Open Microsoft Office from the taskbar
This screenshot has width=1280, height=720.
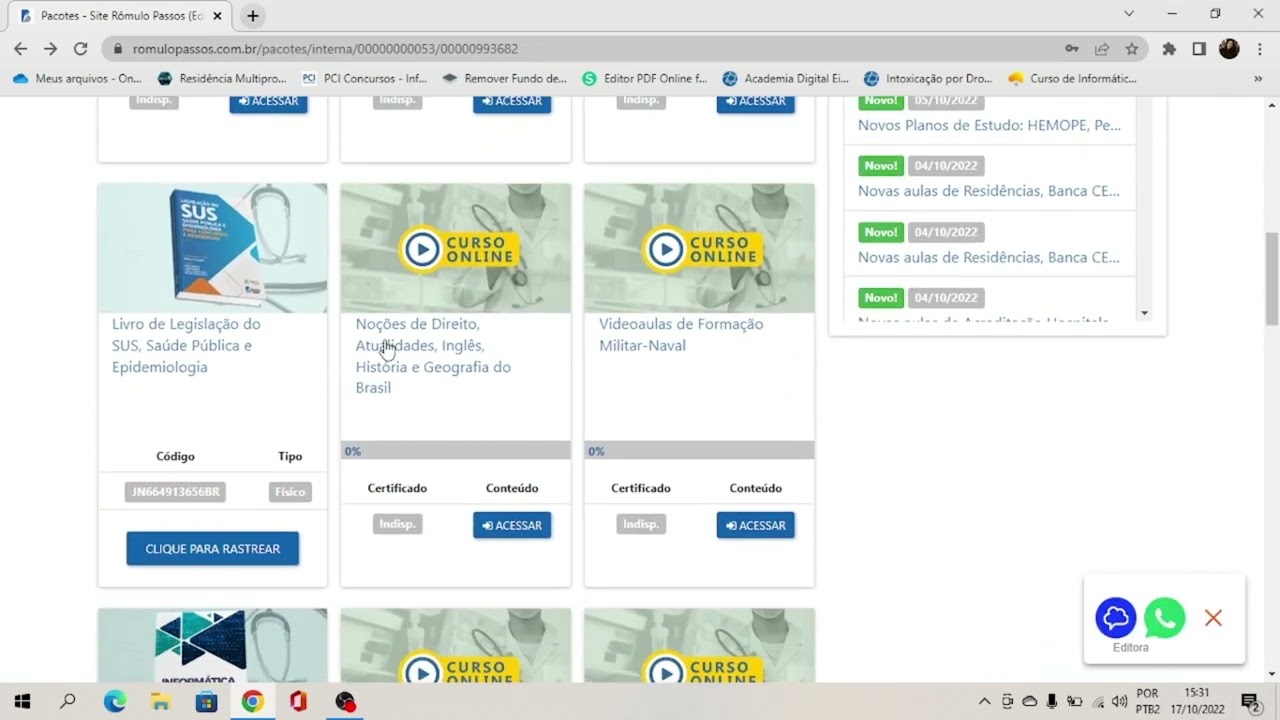coord(298,701)
